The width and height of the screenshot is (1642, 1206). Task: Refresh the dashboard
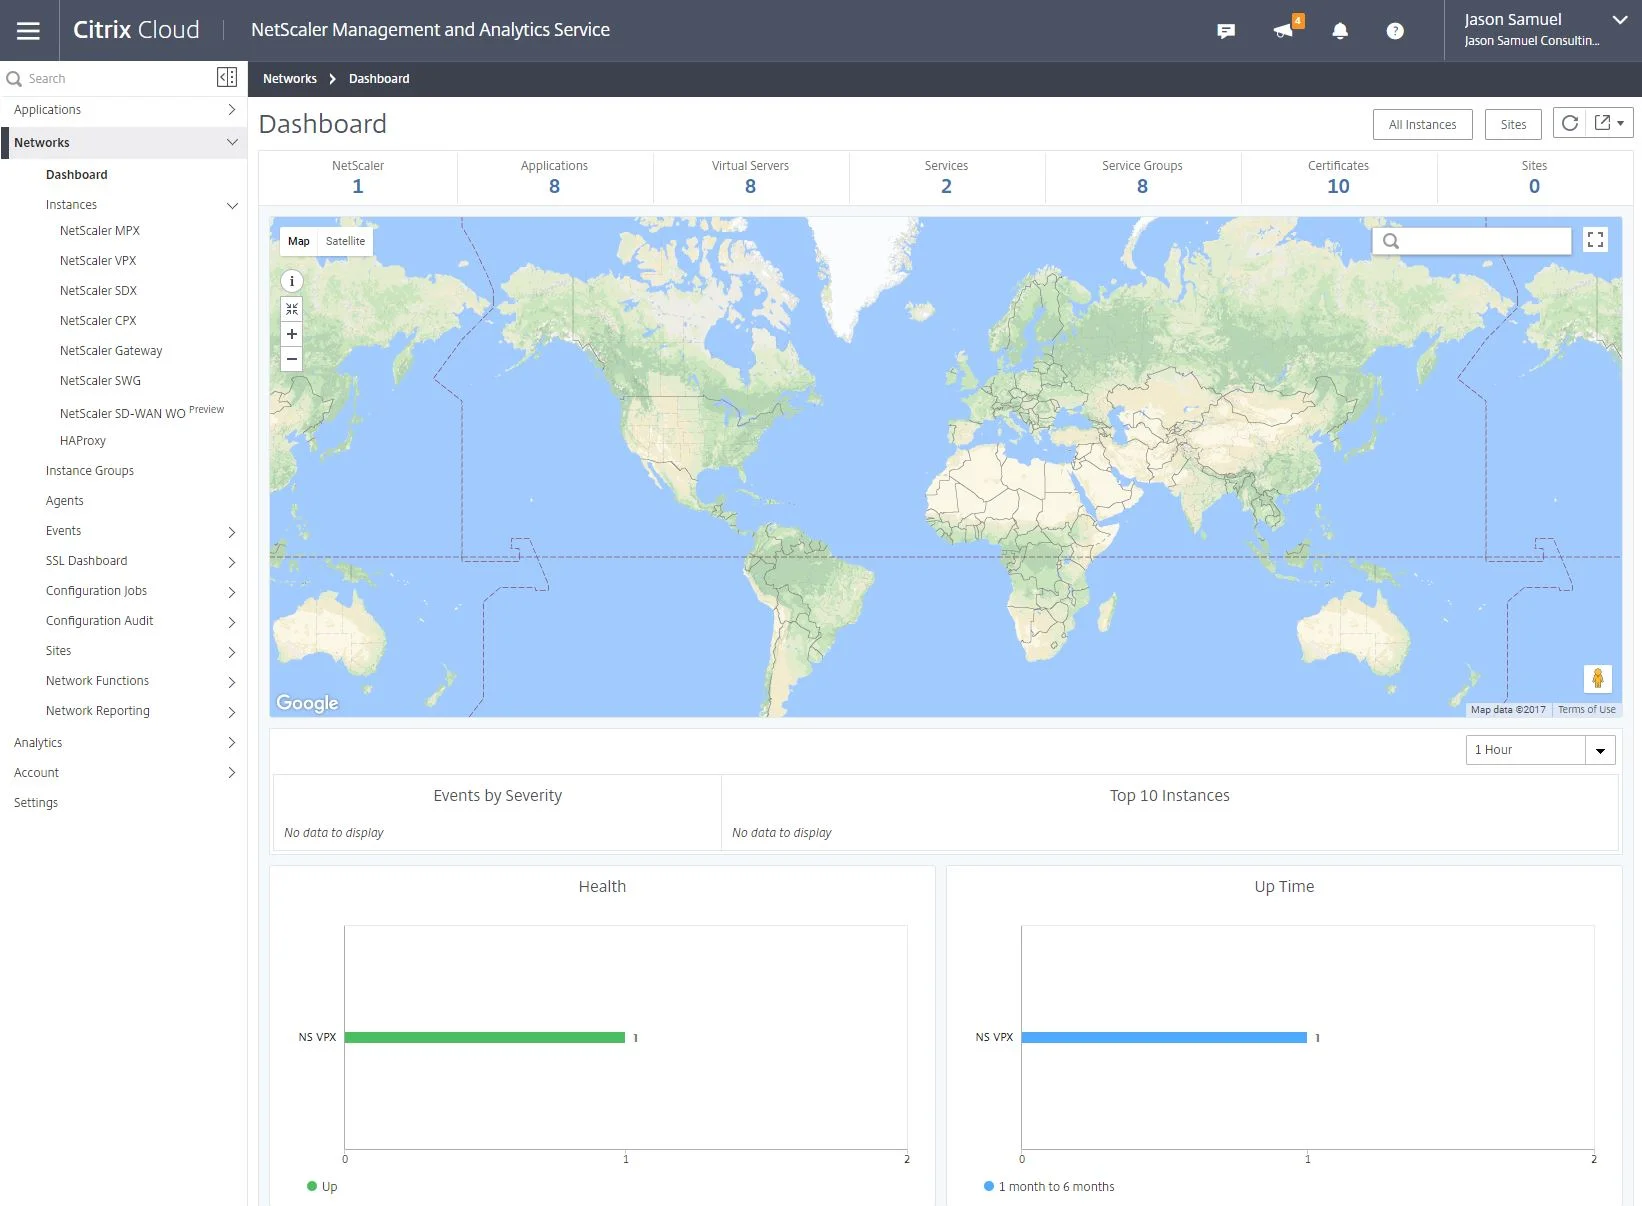(1570, 123)
